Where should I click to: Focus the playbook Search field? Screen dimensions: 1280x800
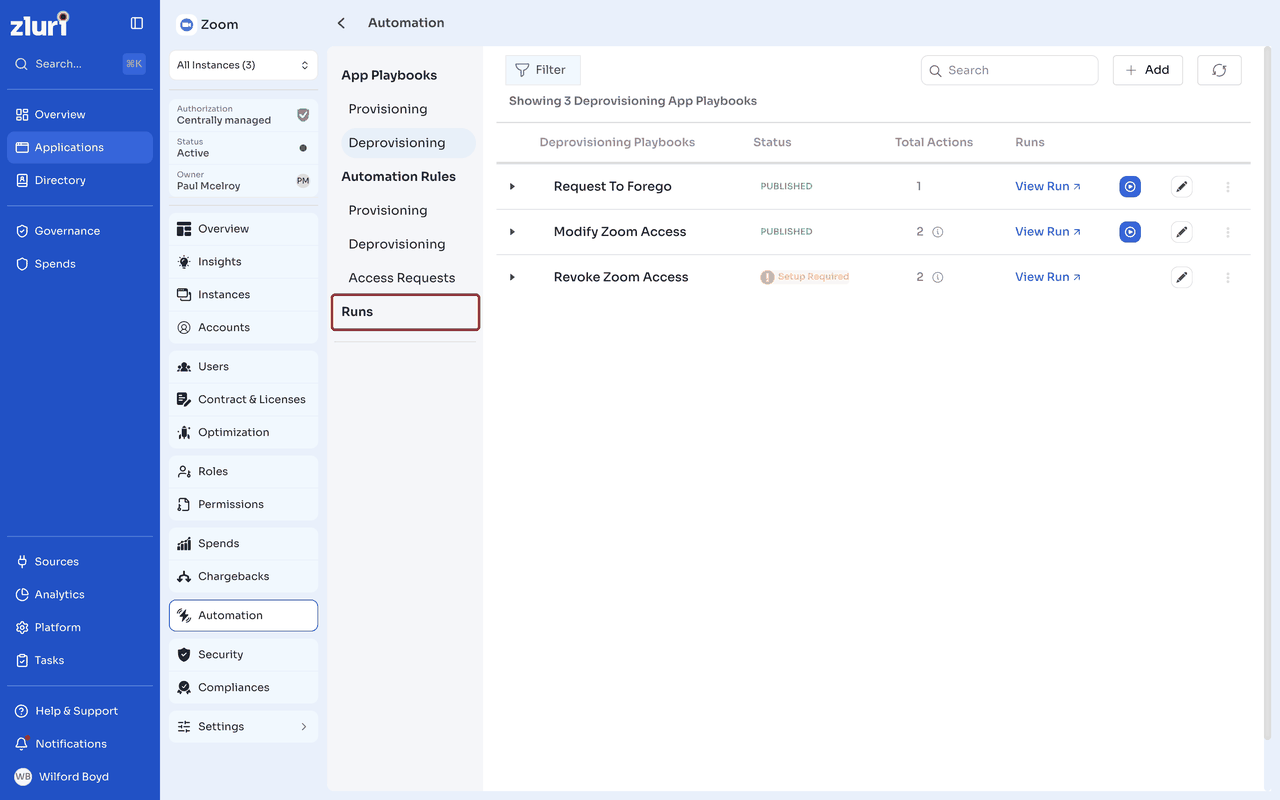[1009, 70]
